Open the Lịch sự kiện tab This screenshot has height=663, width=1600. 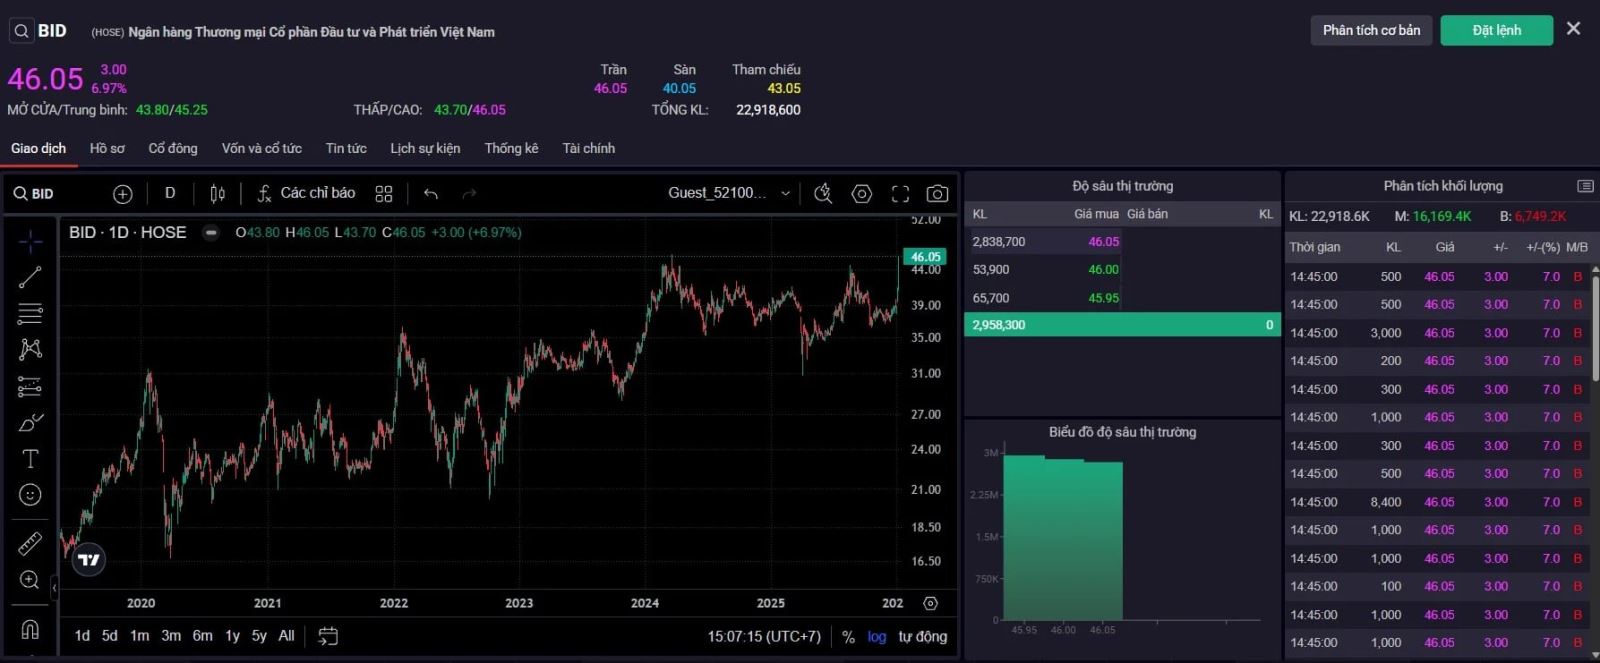(425, 148)
